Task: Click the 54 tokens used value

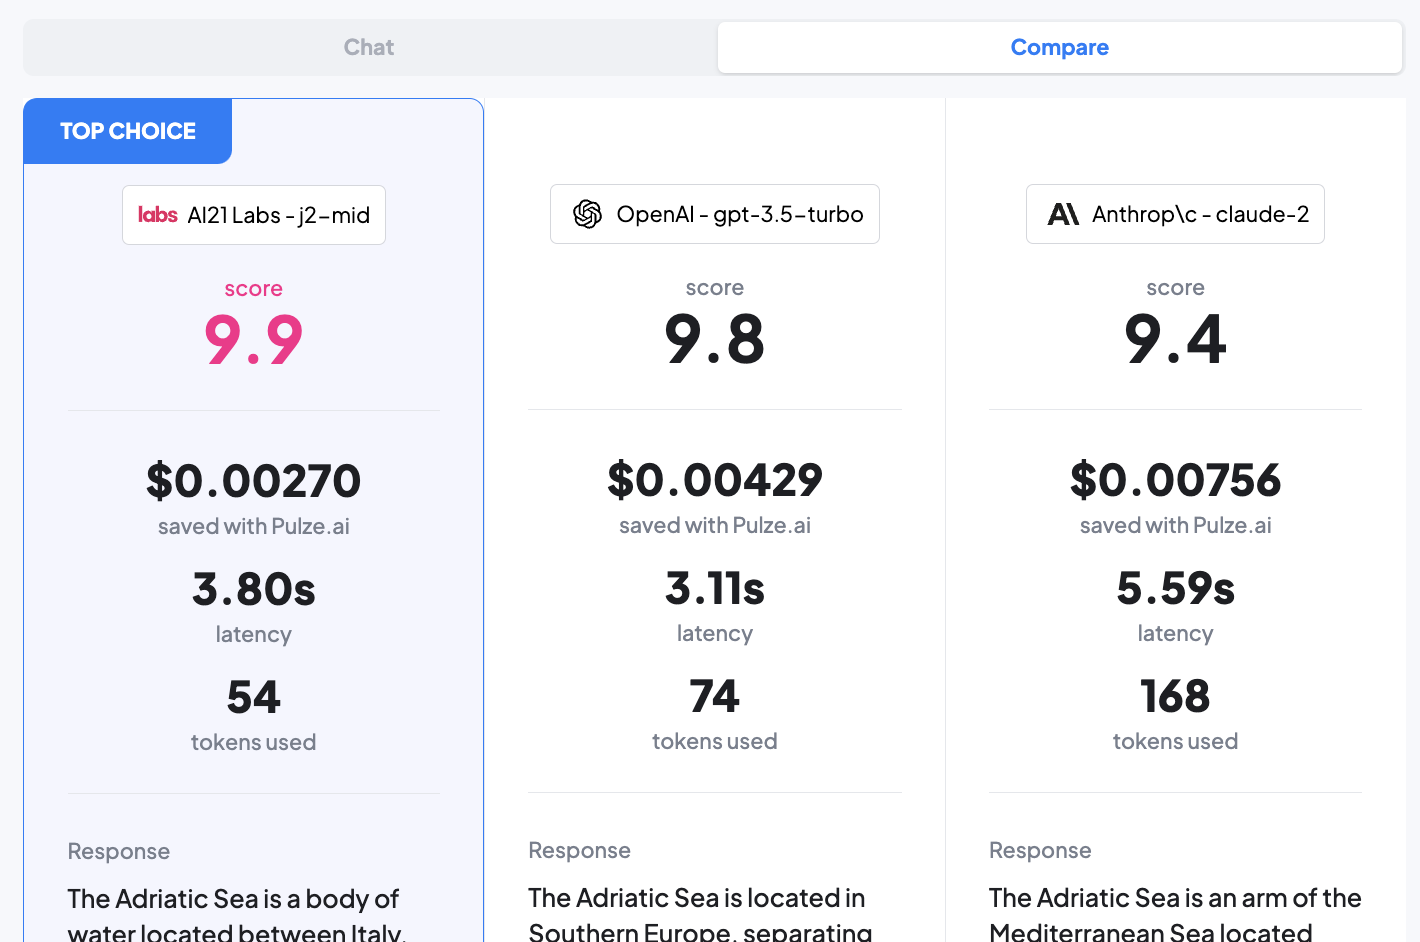Action: tap(254, 697)
